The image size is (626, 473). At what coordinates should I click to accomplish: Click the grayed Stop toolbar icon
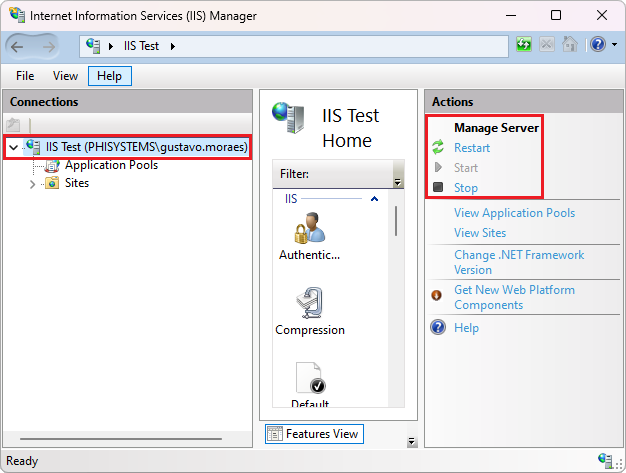pyautogui.click(x=547, y=44)
